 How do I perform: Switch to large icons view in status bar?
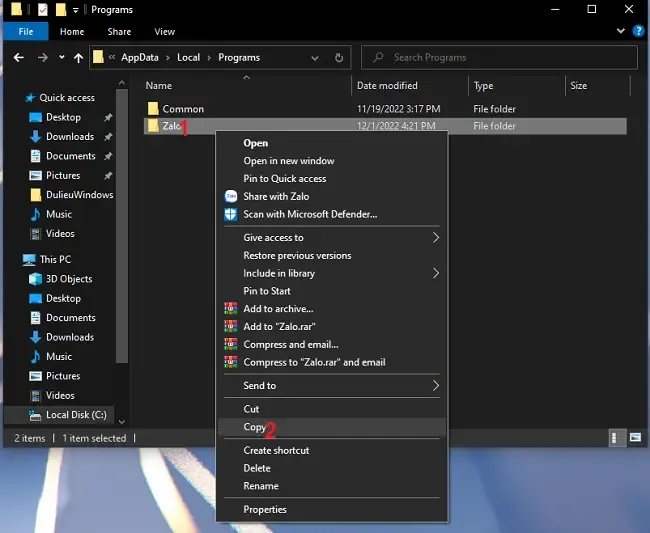pos(635,438)
